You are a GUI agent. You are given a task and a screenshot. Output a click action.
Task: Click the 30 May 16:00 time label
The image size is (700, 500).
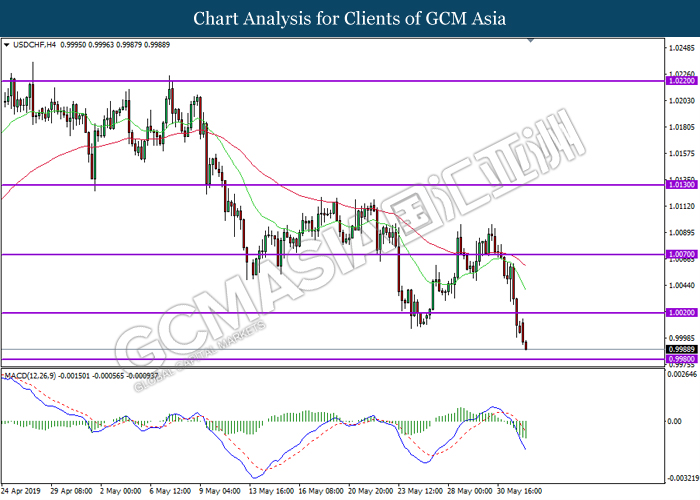(520, 491)
